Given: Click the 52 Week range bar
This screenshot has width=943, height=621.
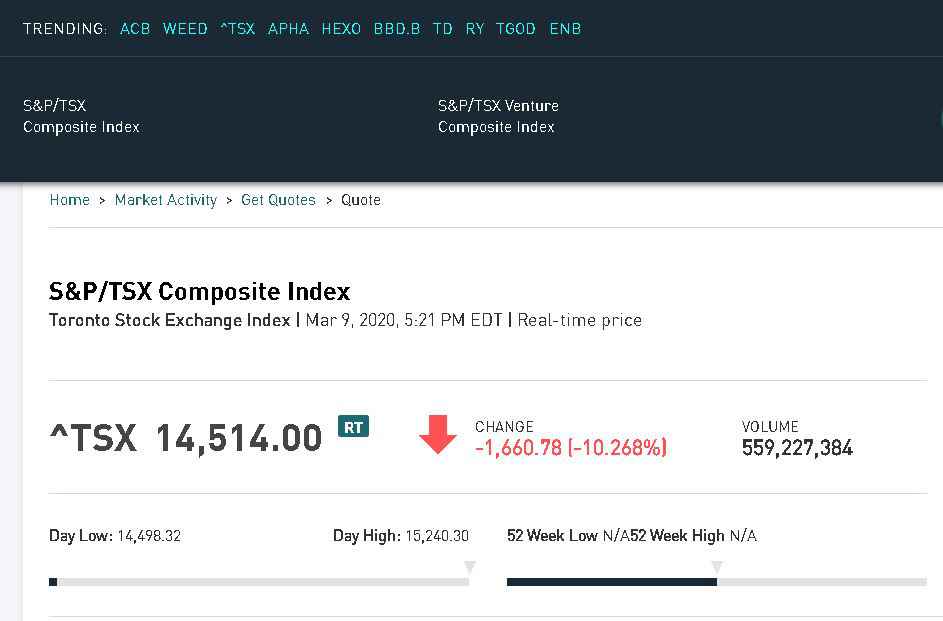Looking at the screenshot, I should [x=716, y=582].
